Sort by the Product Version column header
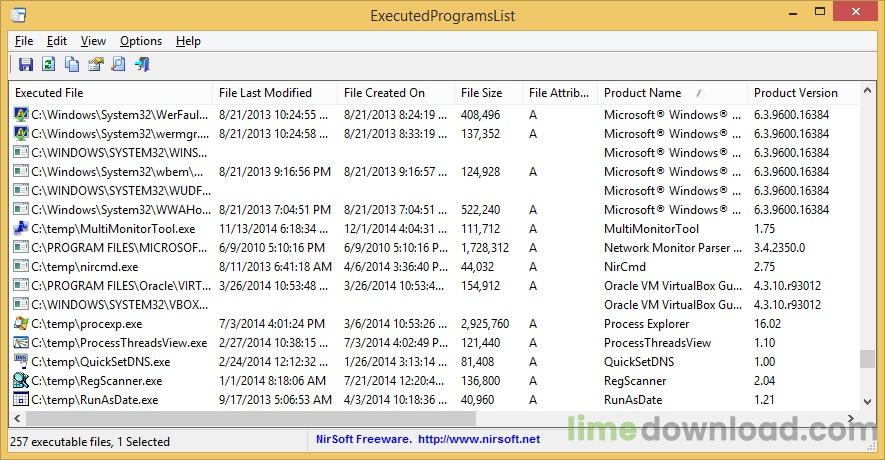885x460 pixels. pyautogui.click(x=803, y=93)
